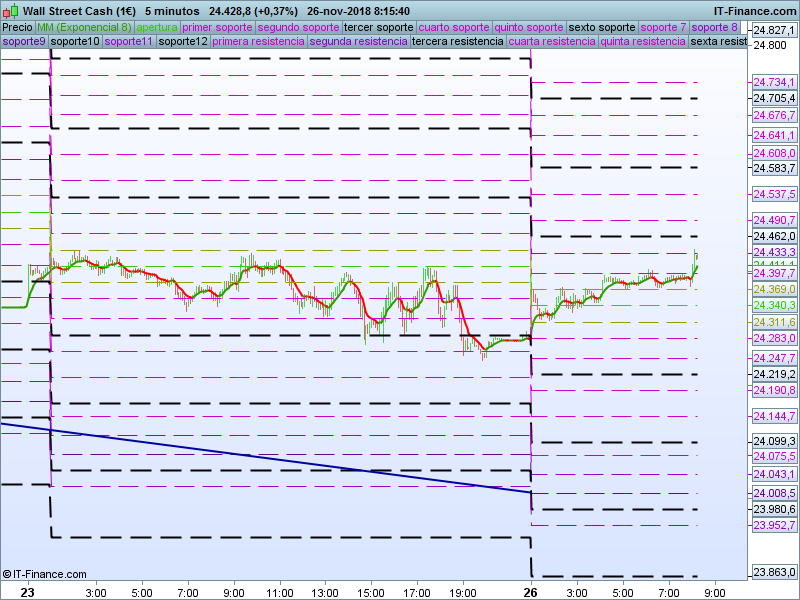The width and height of the screenshot is (800, 600).
Task: Click the IT-Finance.com link in title bar
Action: point(747,10)
